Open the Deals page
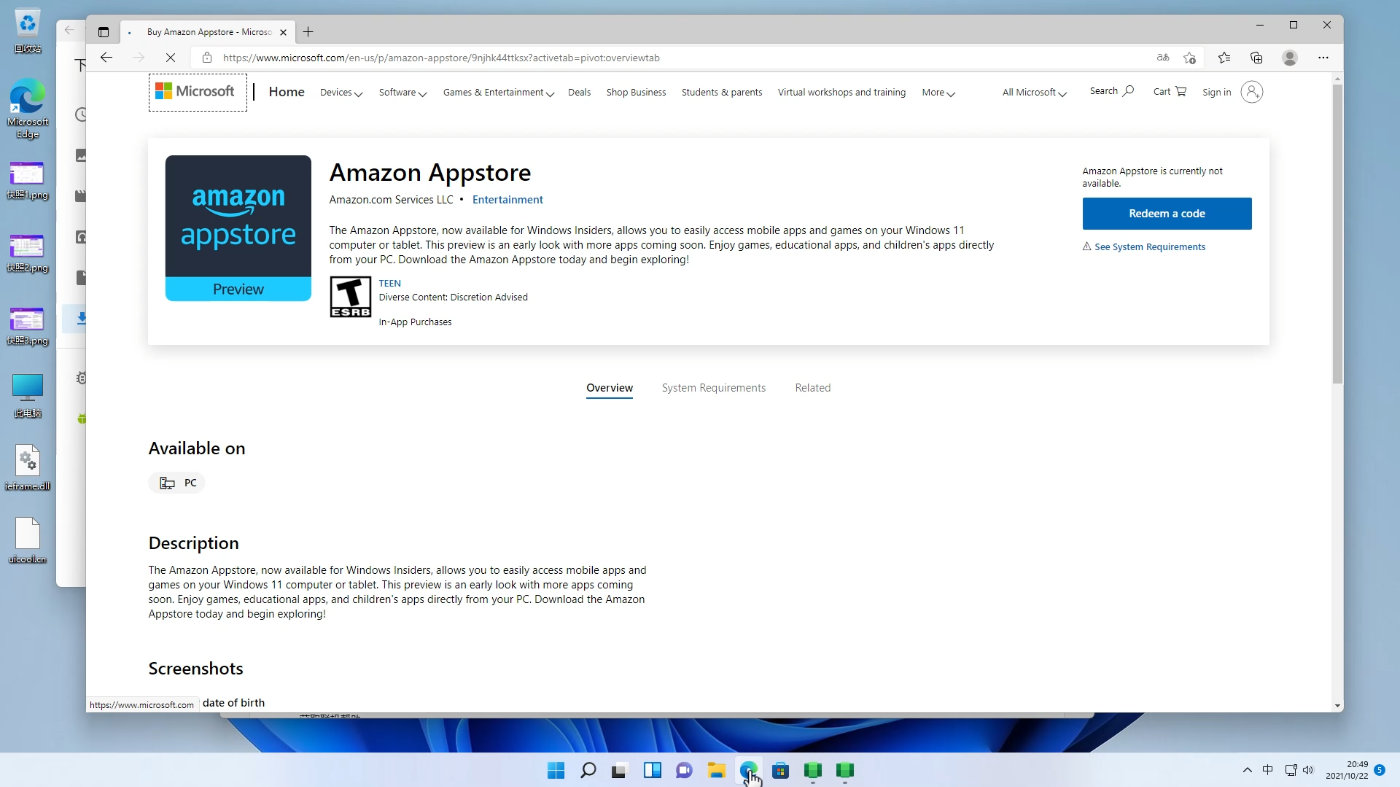The width and height of the screenshot is (1400, 787). (579, 92)
